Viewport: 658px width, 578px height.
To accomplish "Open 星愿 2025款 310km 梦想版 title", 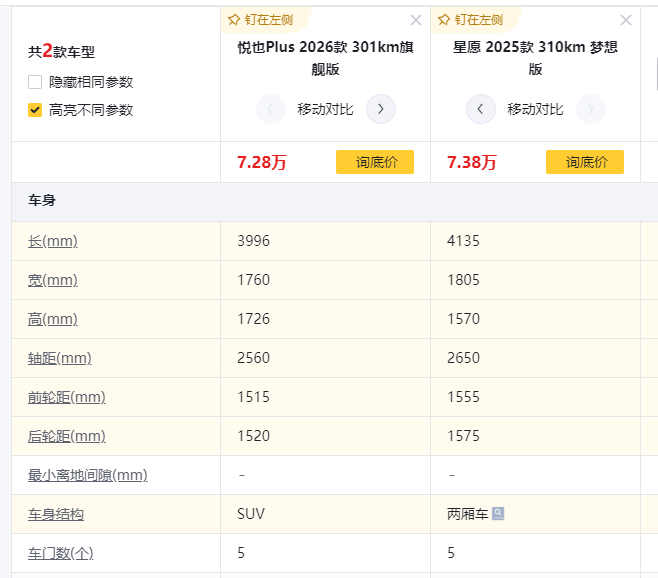I will point(535,58).
